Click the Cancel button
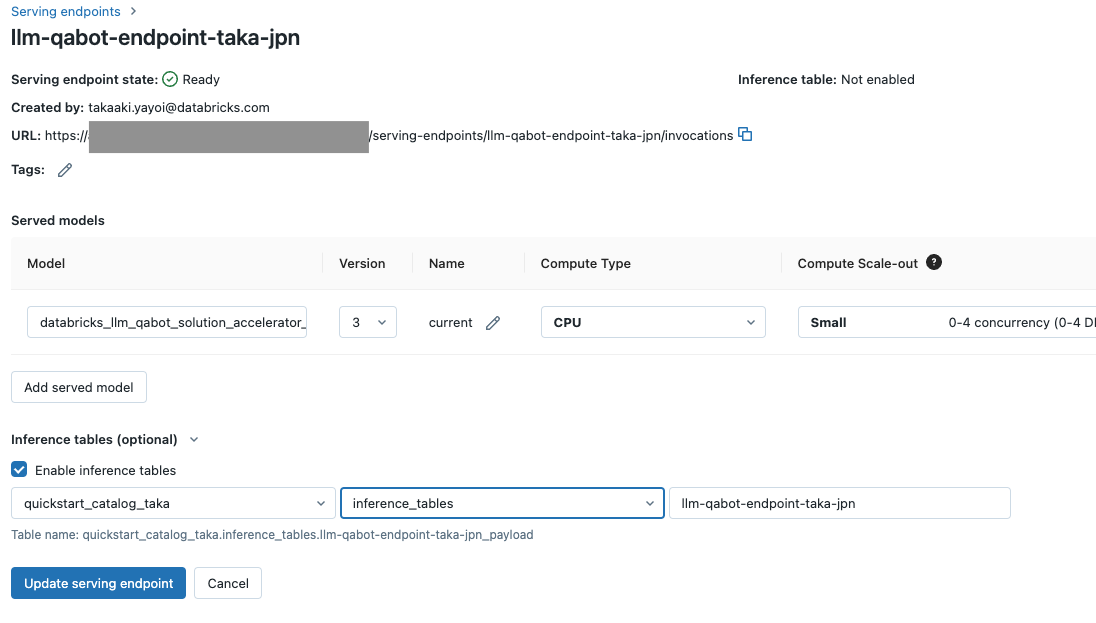 point(228,583)
